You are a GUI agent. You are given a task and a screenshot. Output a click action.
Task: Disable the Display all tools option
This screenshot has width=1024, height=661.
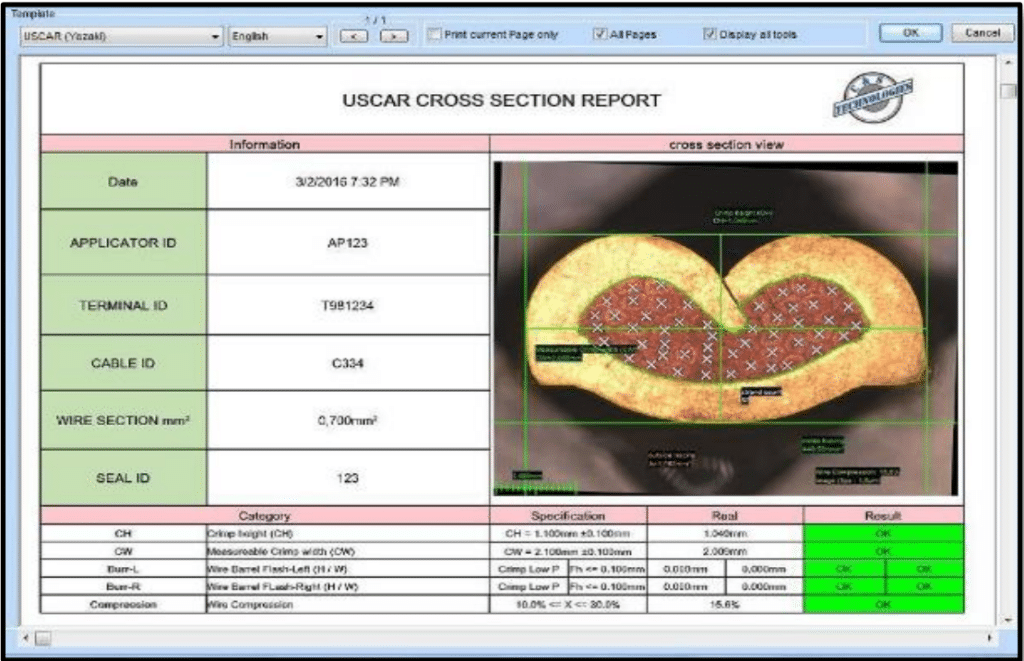pyautogui.click(x=710, y=32)
